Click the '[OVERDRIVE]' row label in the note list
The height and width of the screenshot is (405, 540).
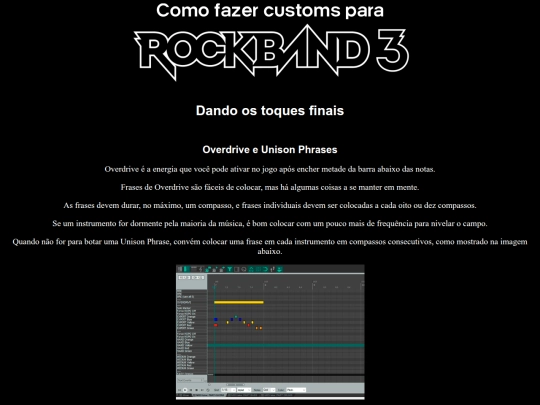click(185, 302)
